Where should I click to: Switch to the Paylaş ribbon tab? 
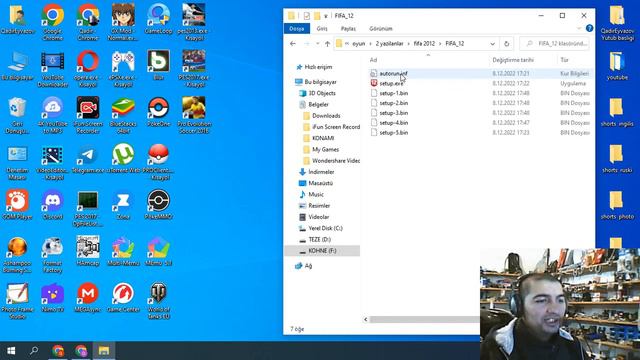[x=348, y=29]
